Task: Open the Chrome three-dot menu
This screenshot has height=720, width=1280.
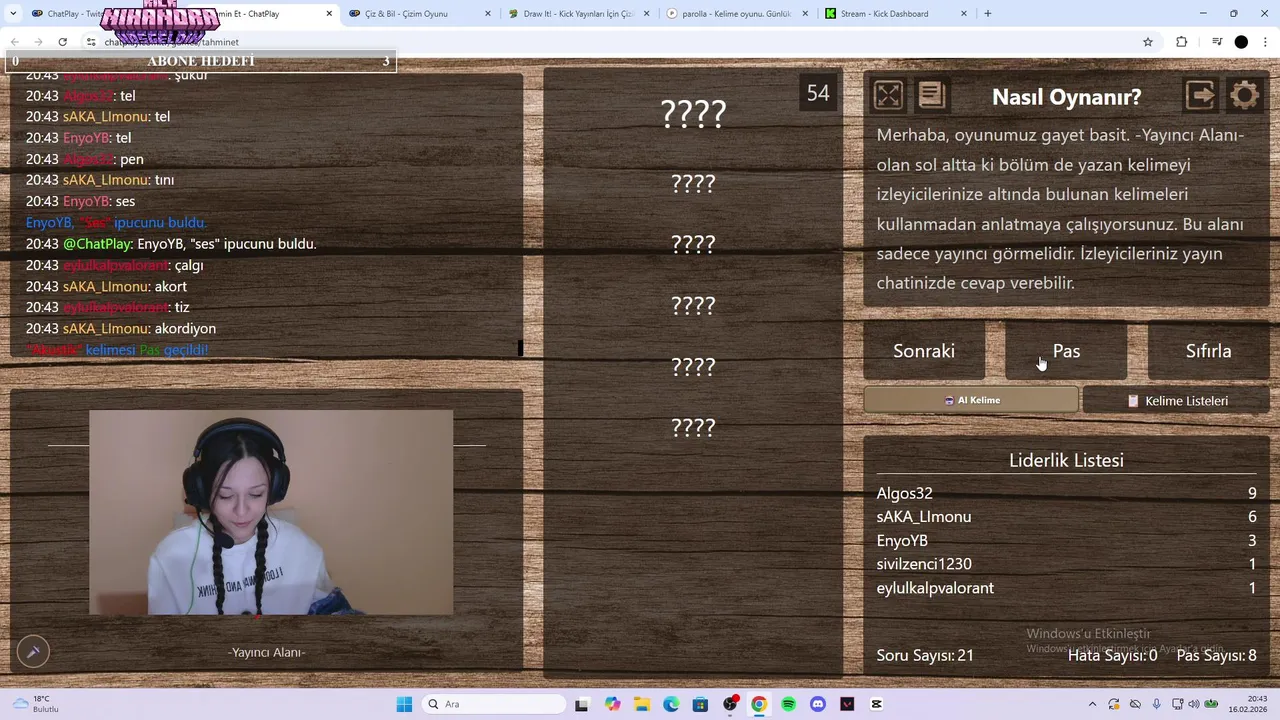Action: pos(1266,42)
